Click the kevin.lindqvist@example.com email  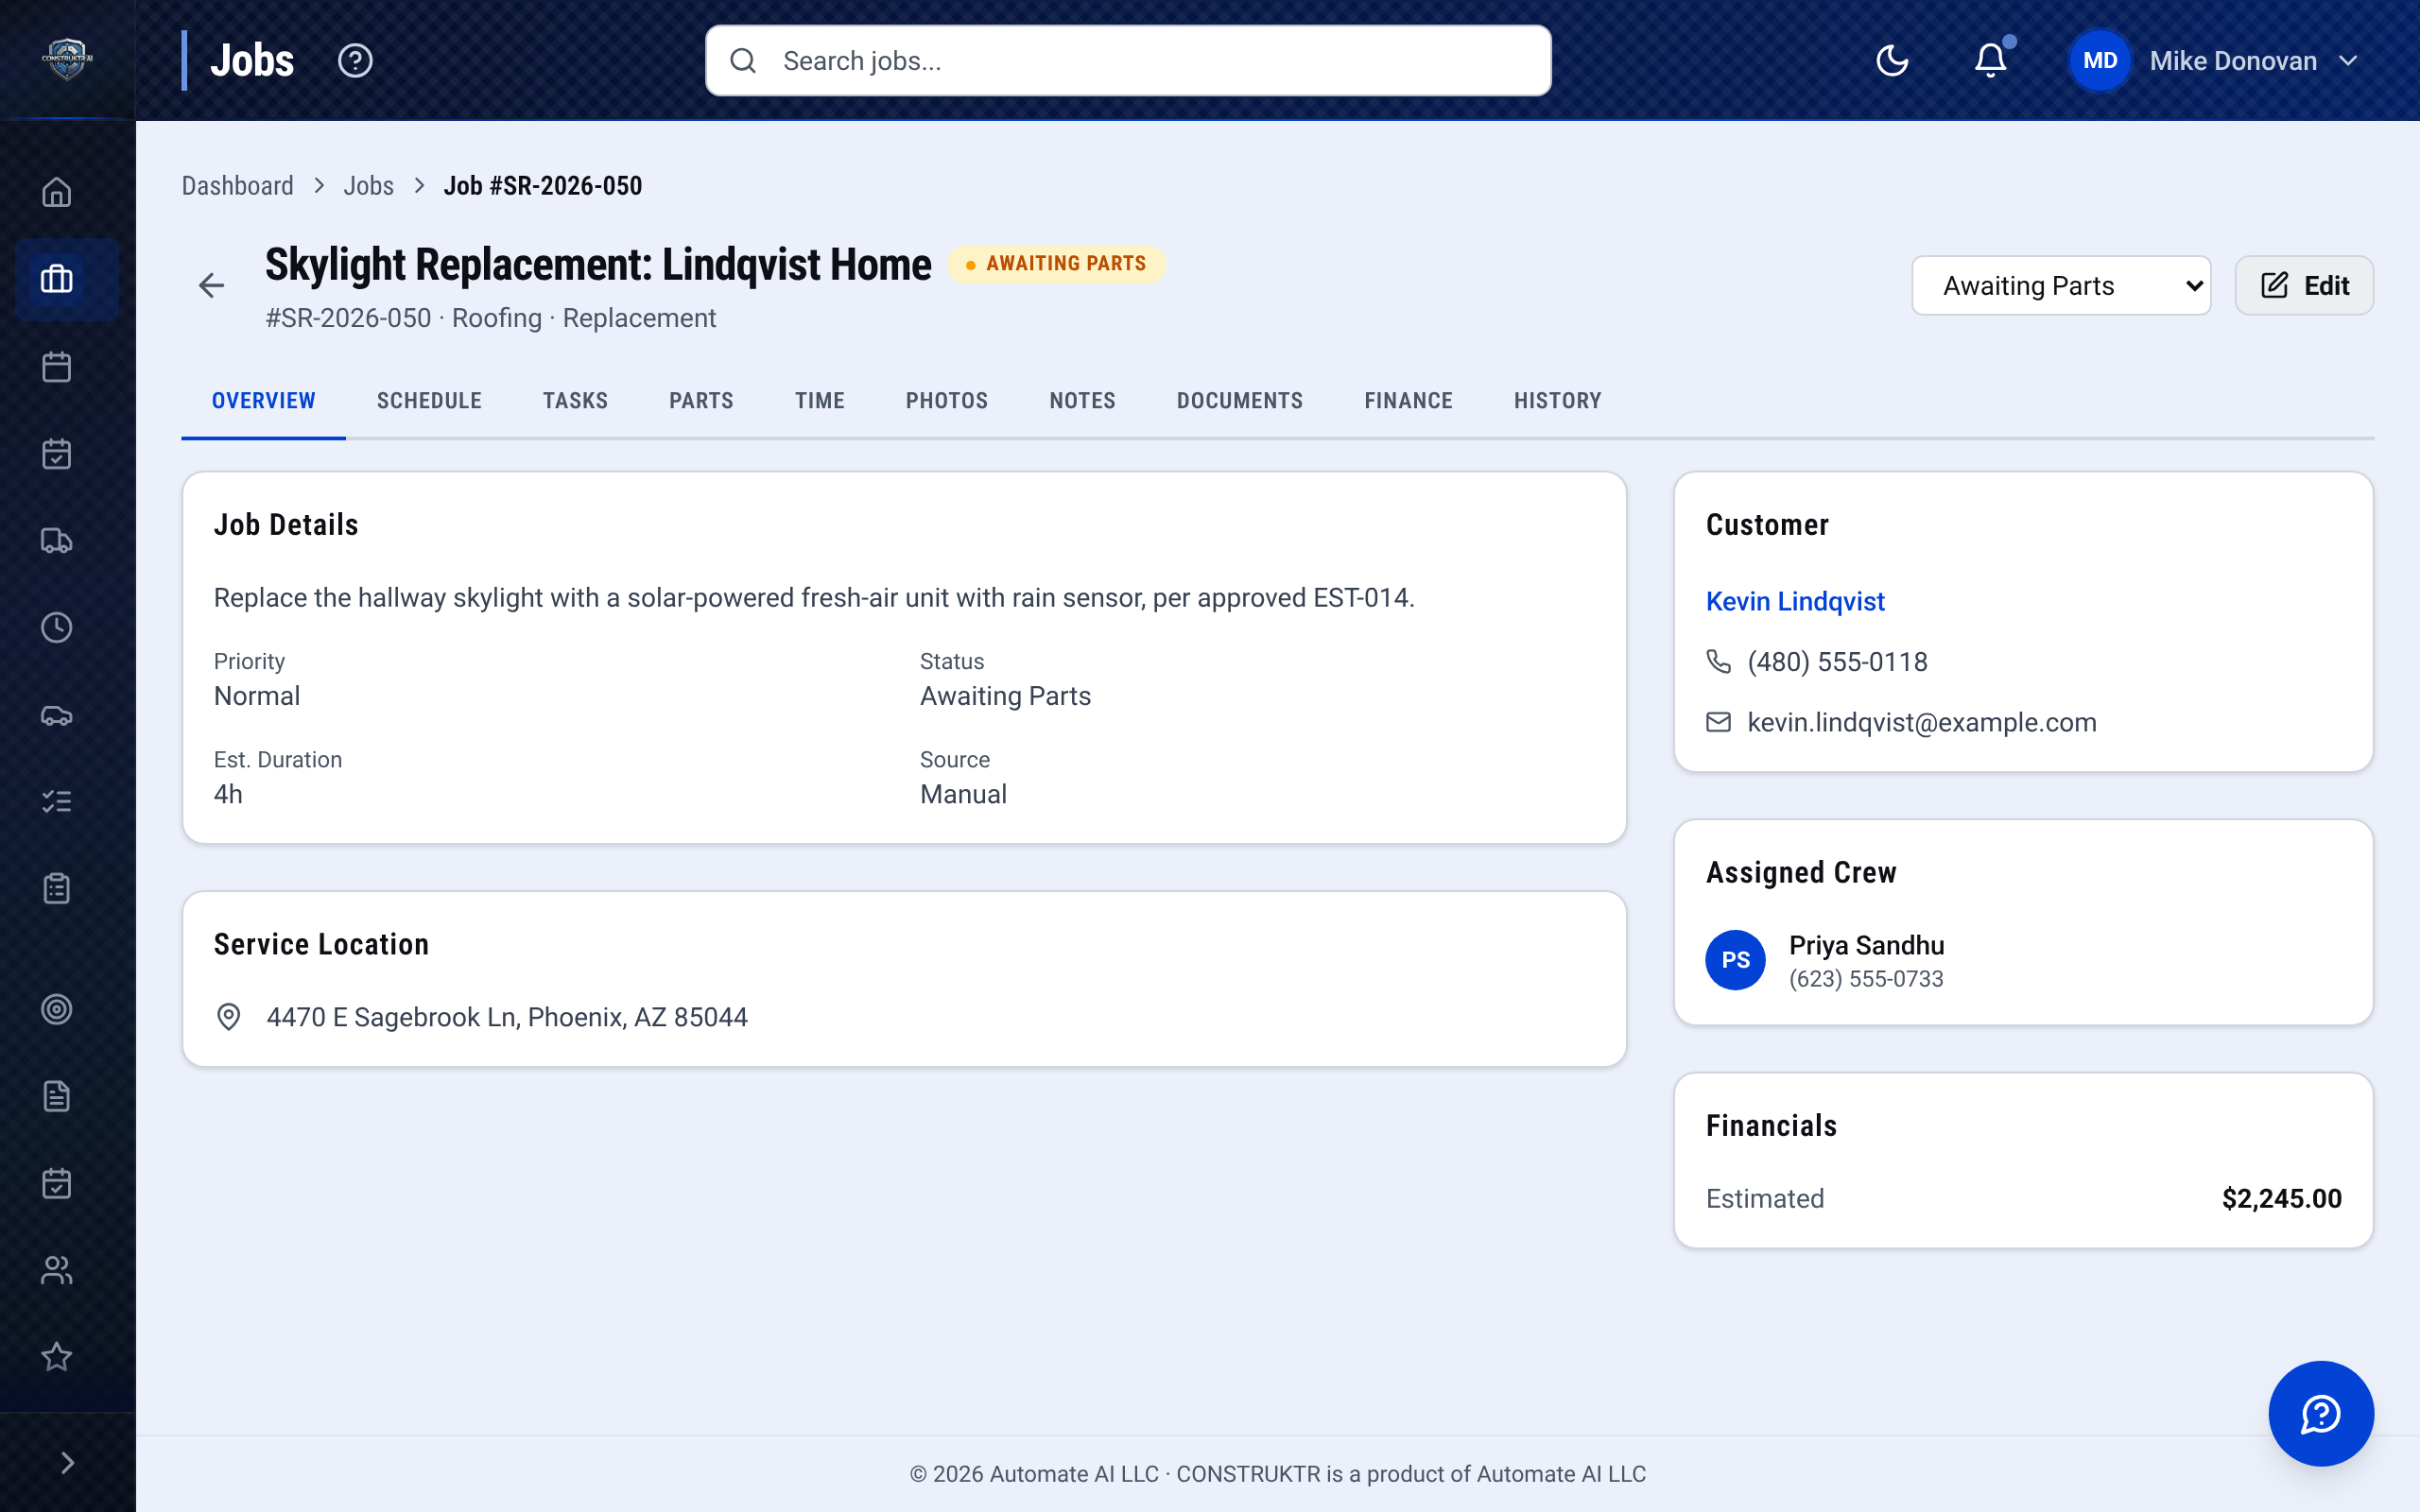[1921, 722]
